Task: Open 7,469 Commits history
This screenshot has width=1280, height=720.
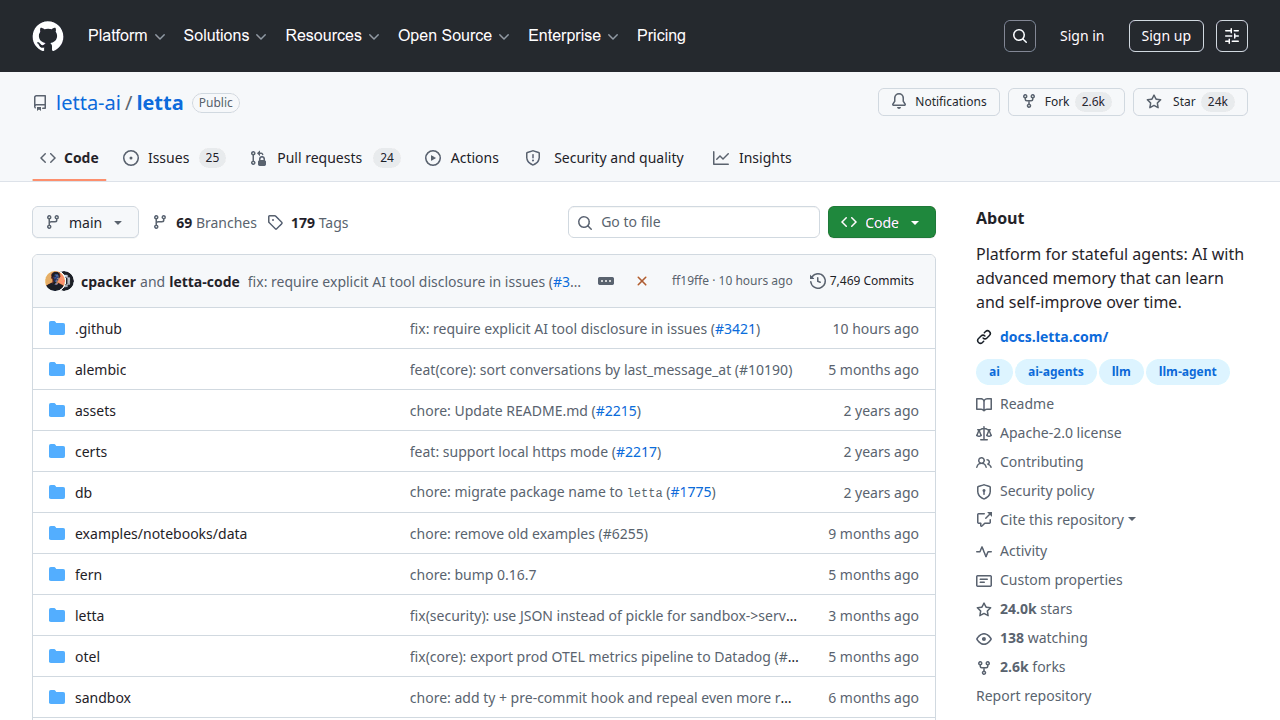Action: coord(862,281)
